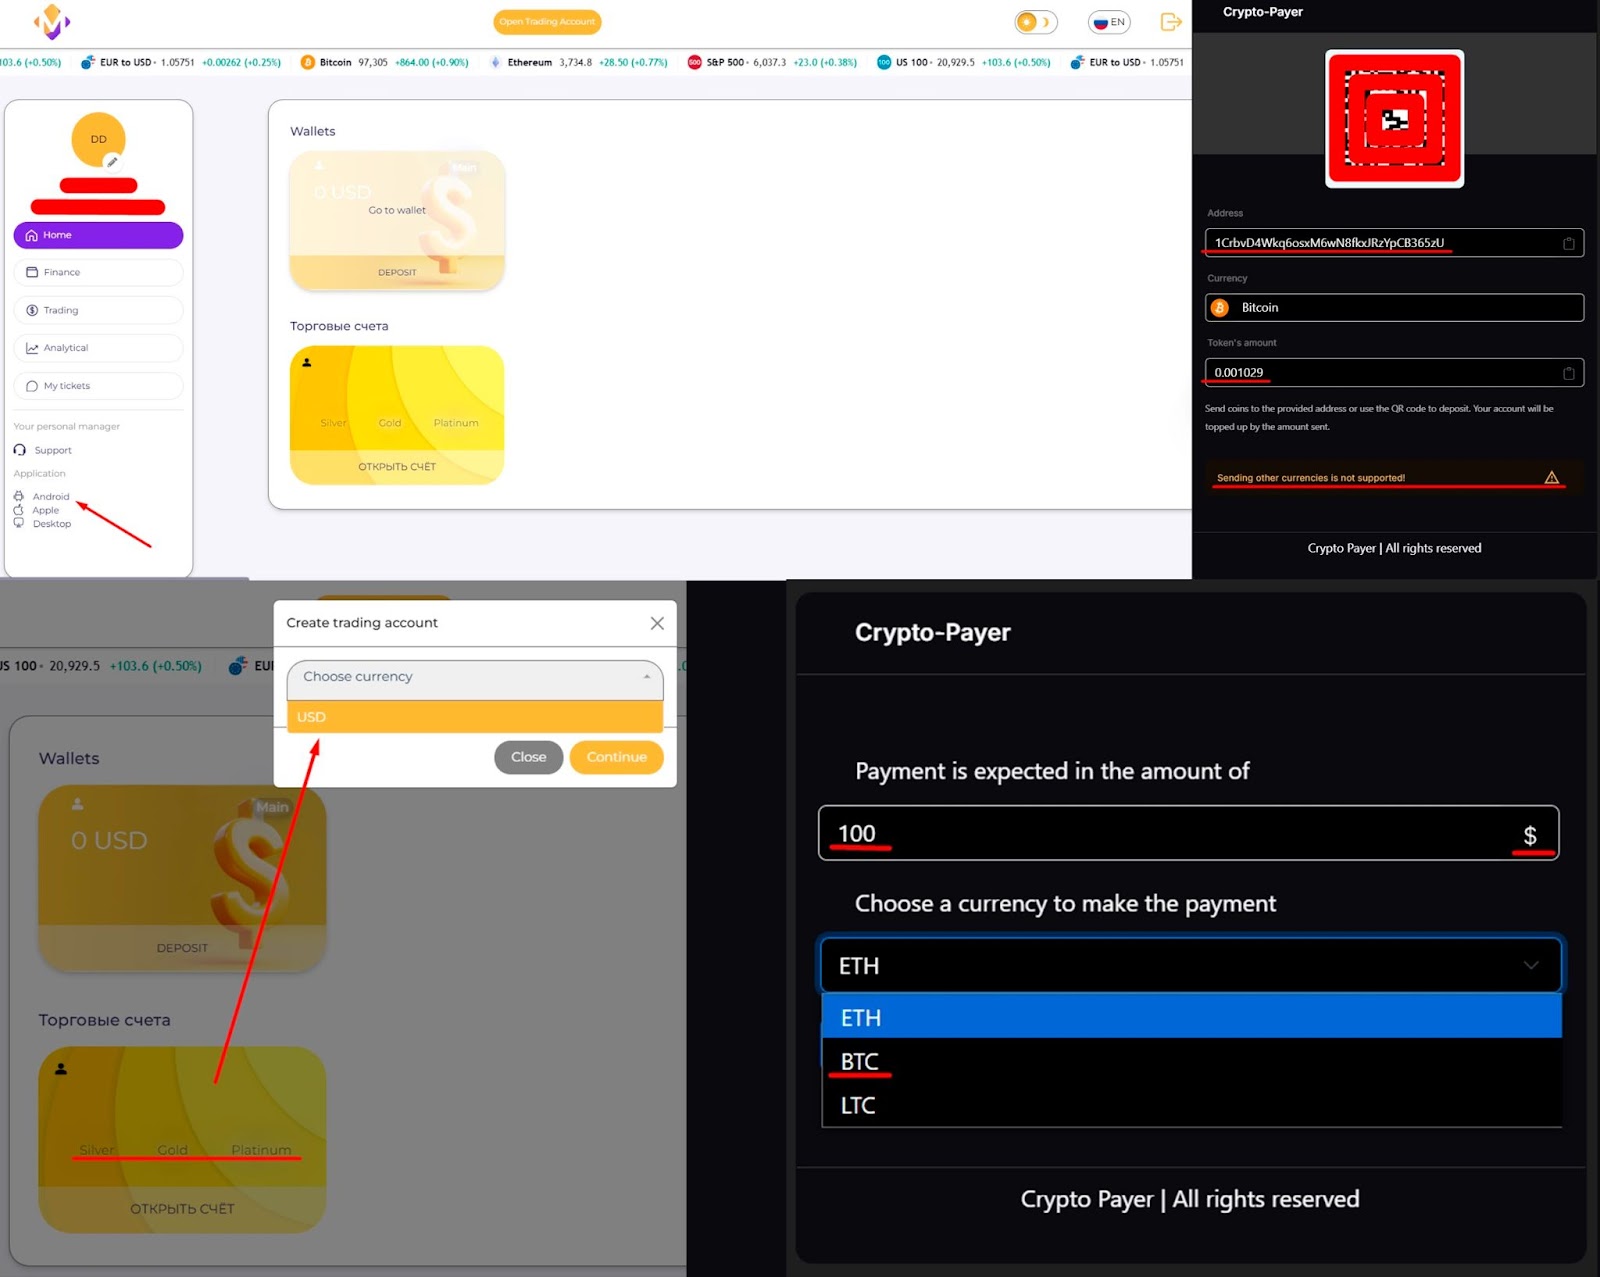Click the payment amount field showing 100
This screenshot has height=1277, width=1600.
pos(1188,833)
